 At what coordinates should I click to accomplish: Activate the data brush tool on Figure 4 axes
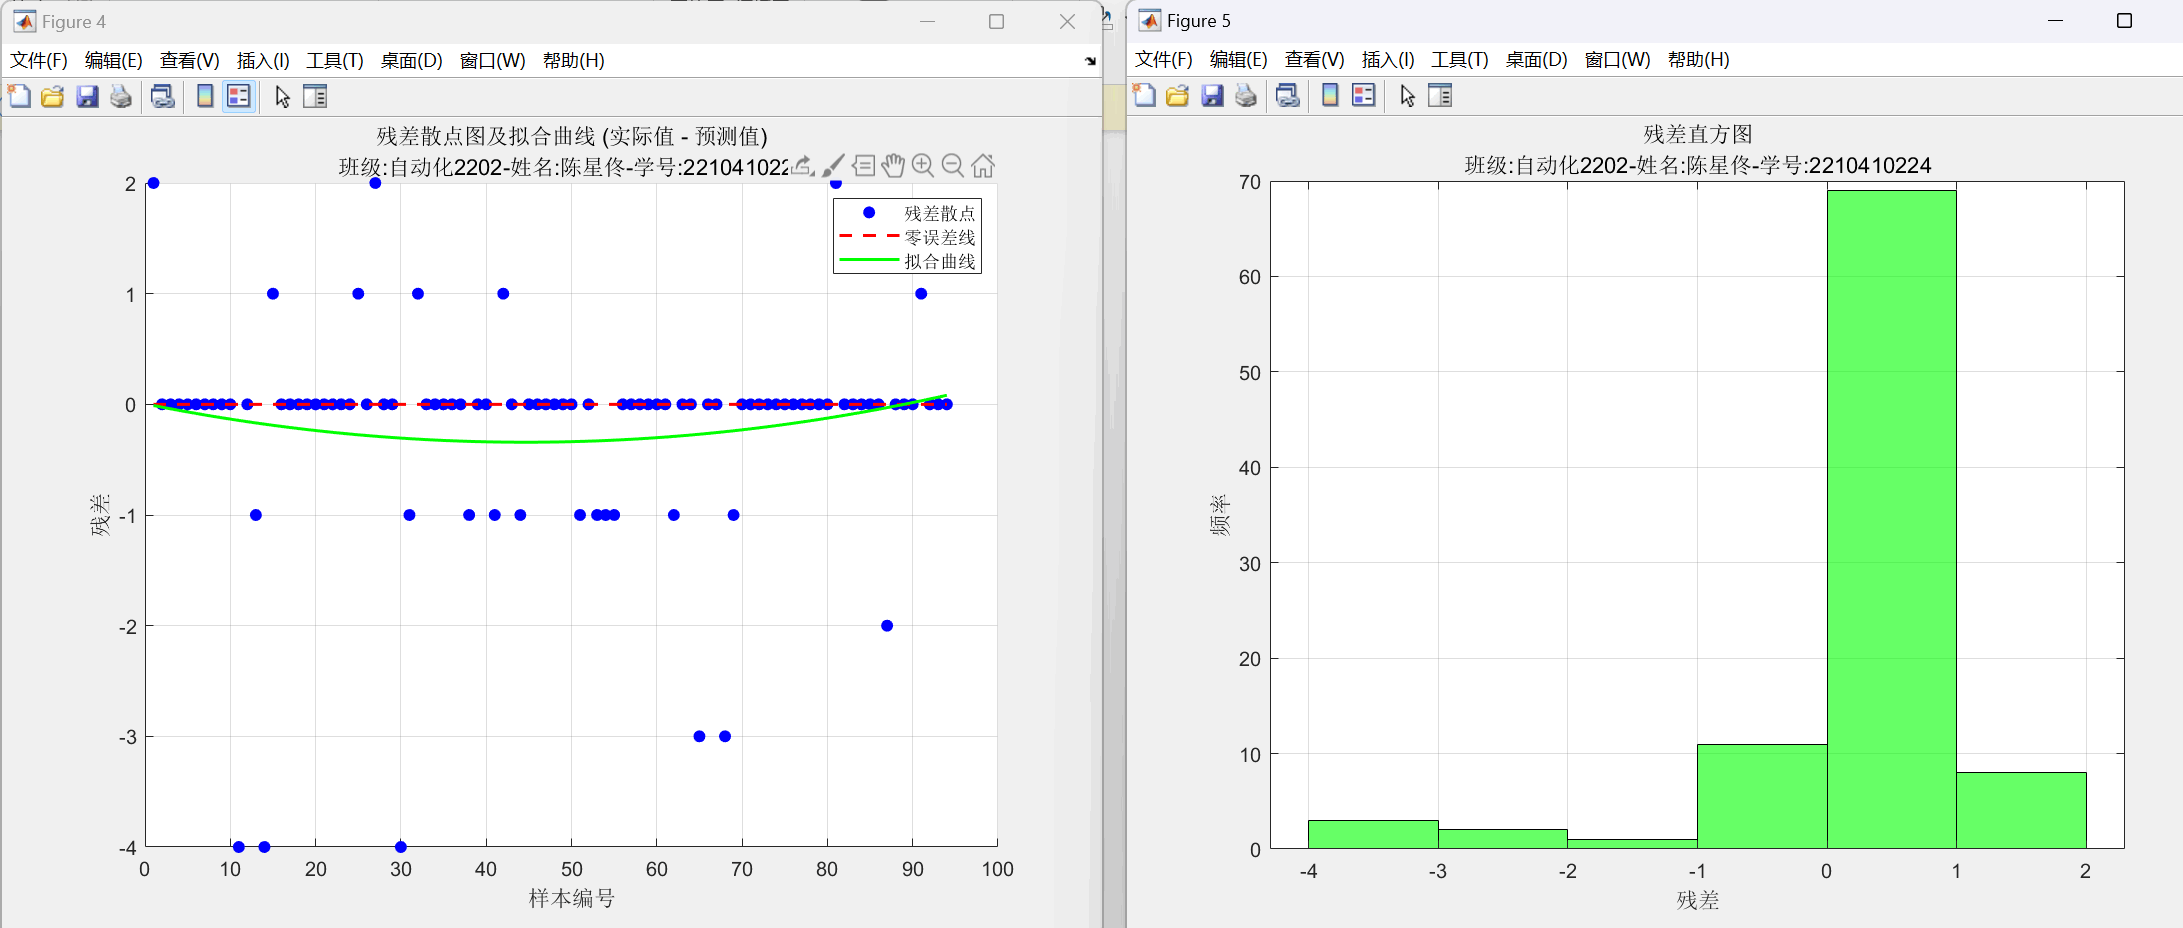(x=833, y=166)
